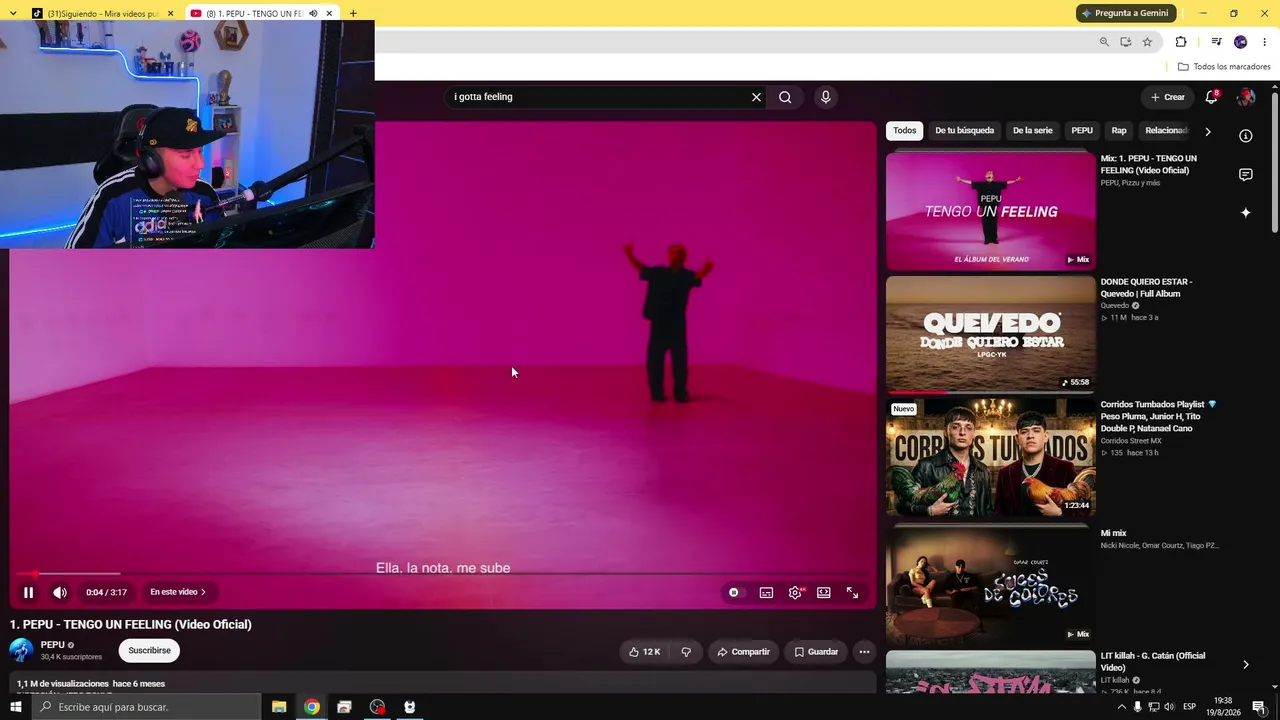The height and width of the screenshot is (720, 1280).
Task: Expand the 'En este video' chapters
Action: click(178, 592)
